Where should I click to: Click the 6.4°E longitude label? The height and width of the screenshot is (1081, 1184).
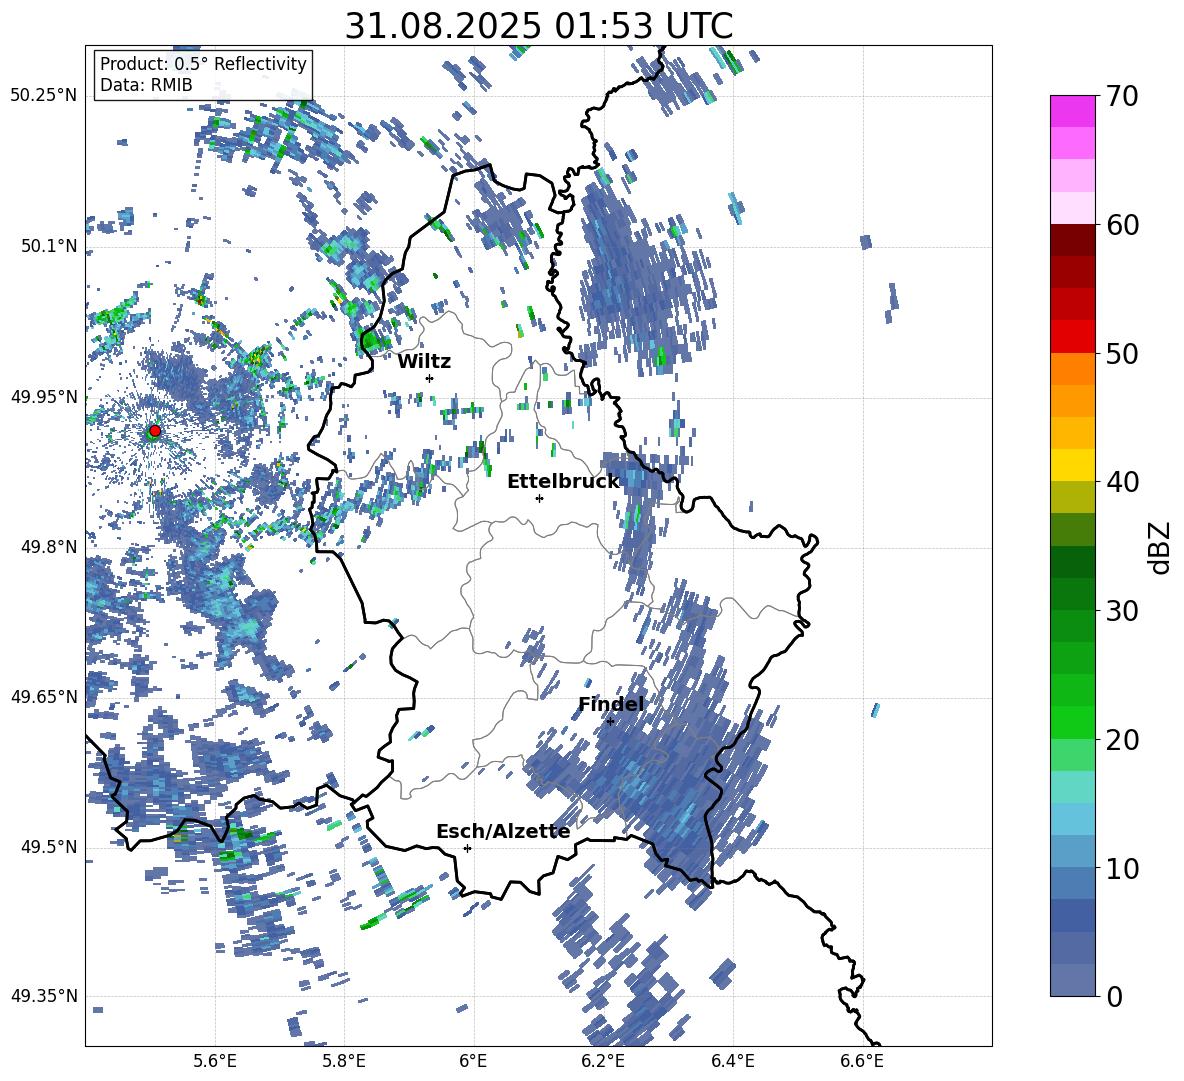(732, 1061)
